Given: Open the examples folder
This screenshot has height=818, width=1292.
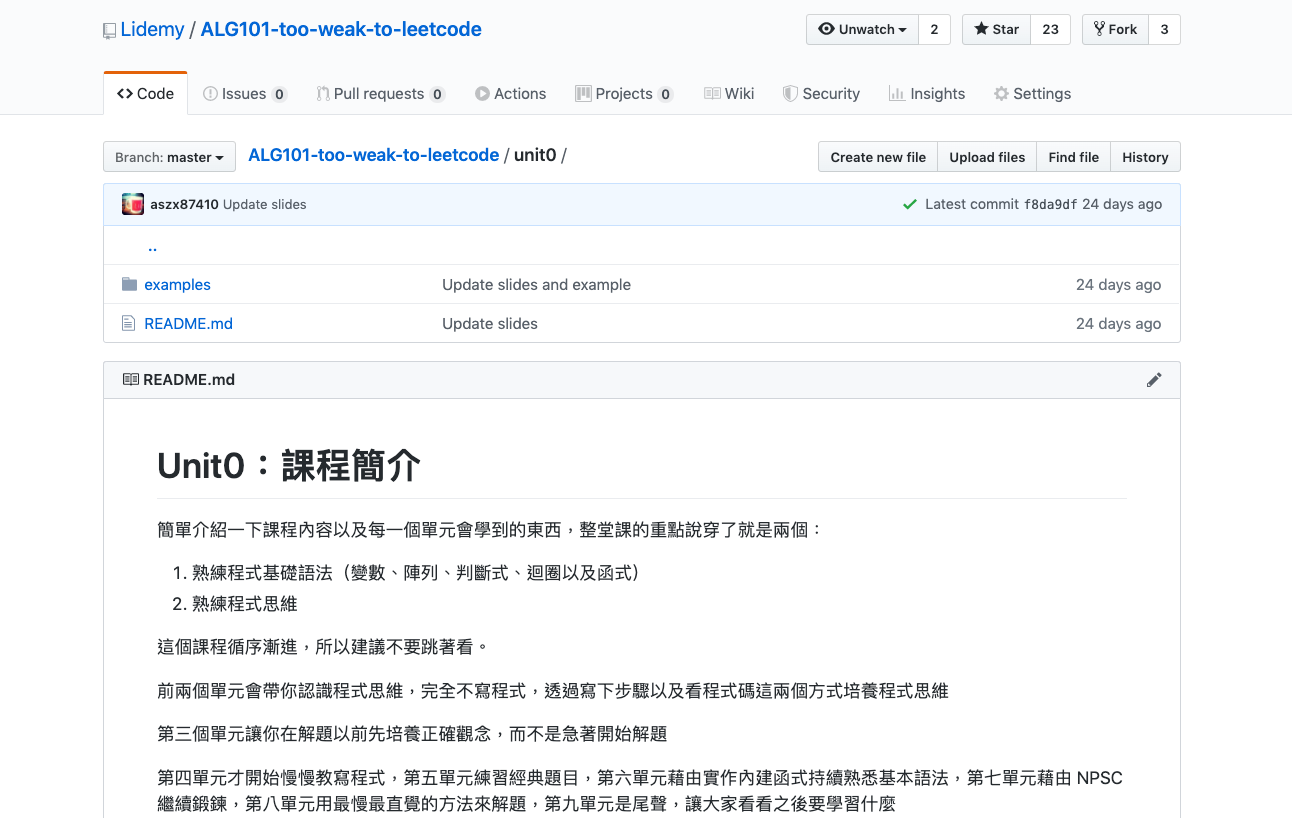Looking at the screenshot, I should [x=177, y=285].
